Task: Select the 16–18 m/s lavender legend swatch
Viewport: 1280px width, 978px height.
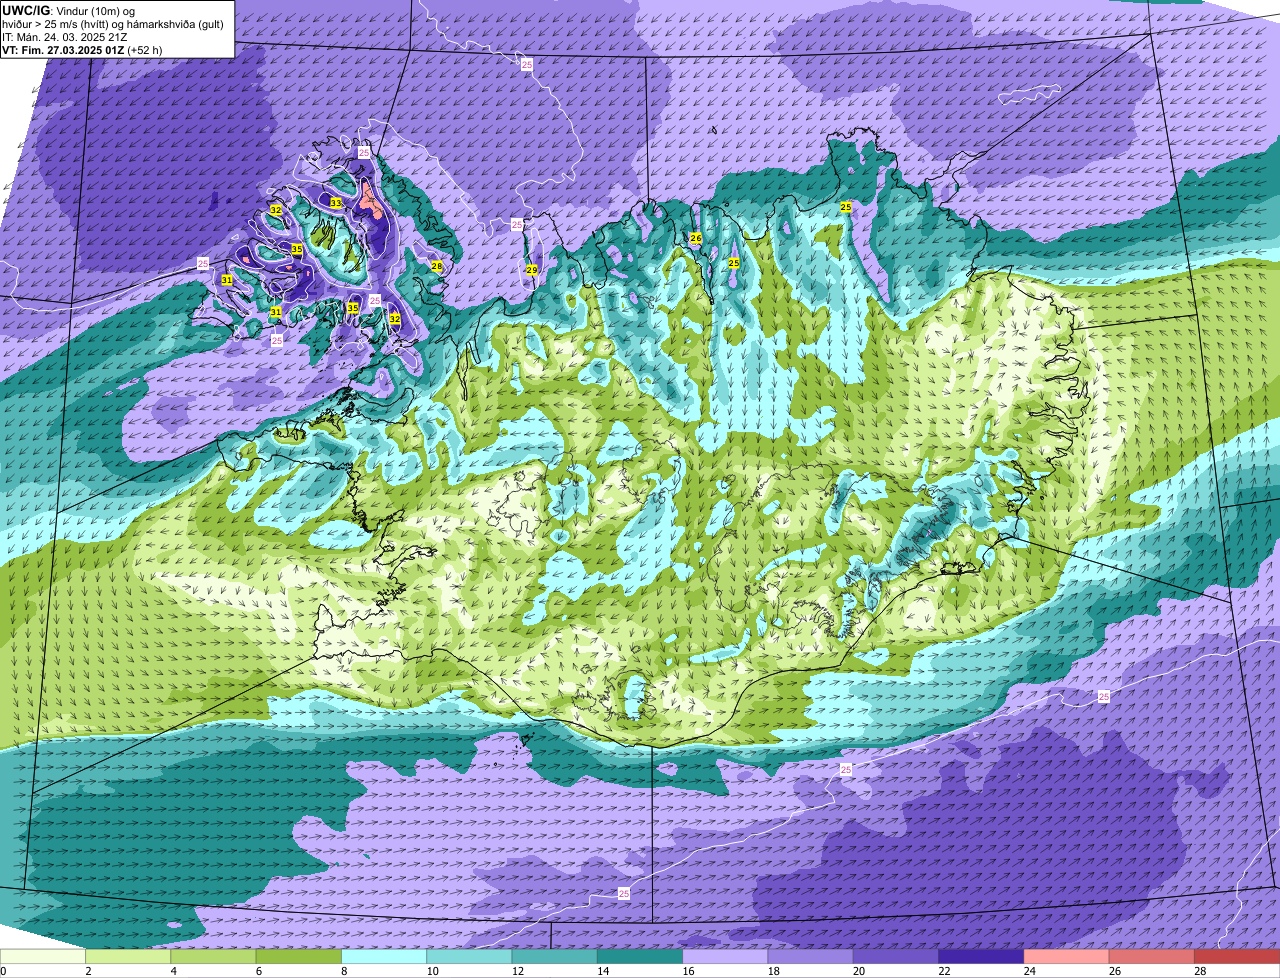Action: click(x=725, y=957)
